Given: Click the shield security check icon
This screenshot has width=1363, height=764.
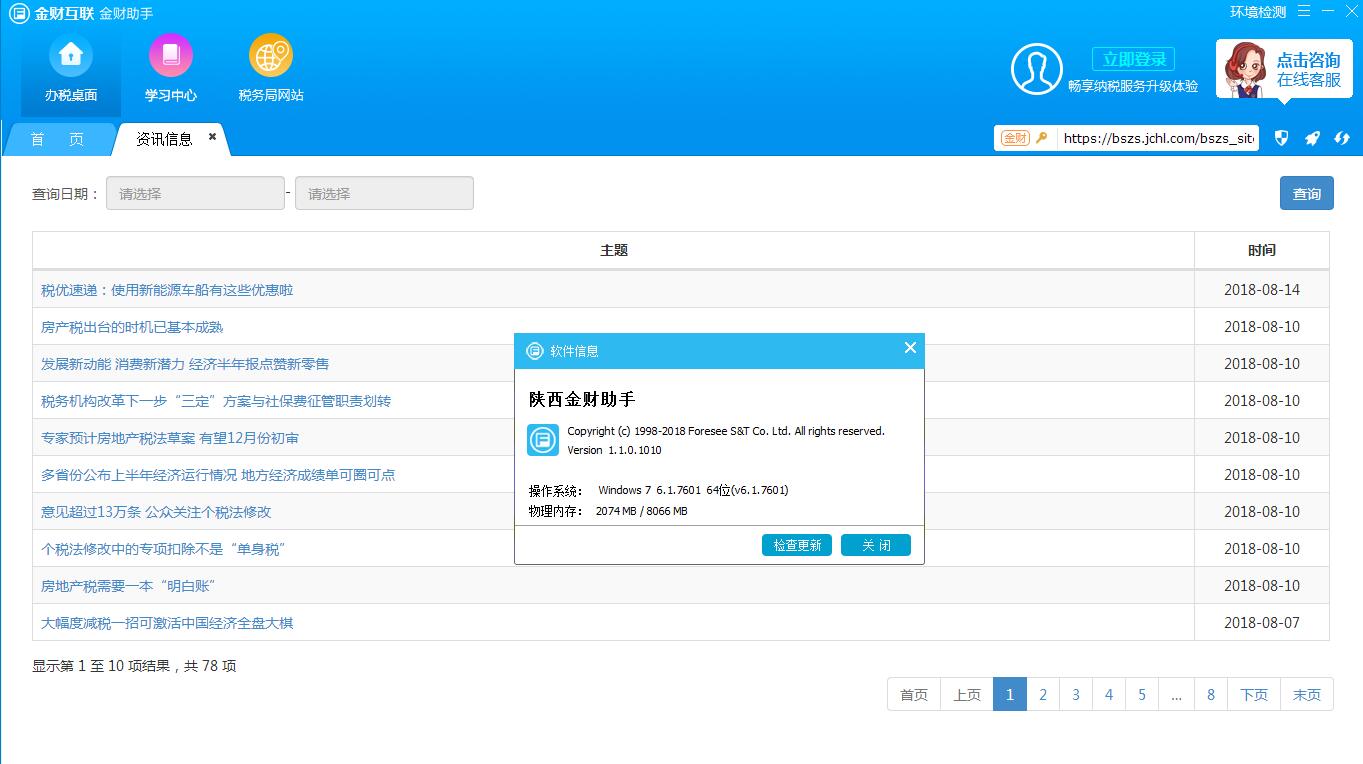Looking at the screenshot, I should 1281,138.
